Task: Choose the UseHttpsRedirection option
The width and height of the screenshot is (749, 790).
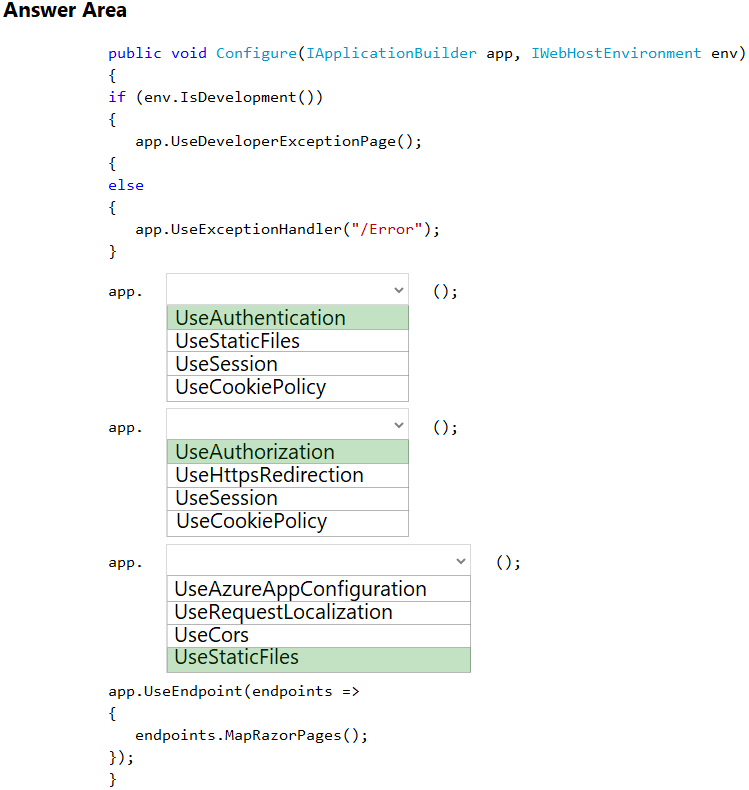Action: coord(287,475)
